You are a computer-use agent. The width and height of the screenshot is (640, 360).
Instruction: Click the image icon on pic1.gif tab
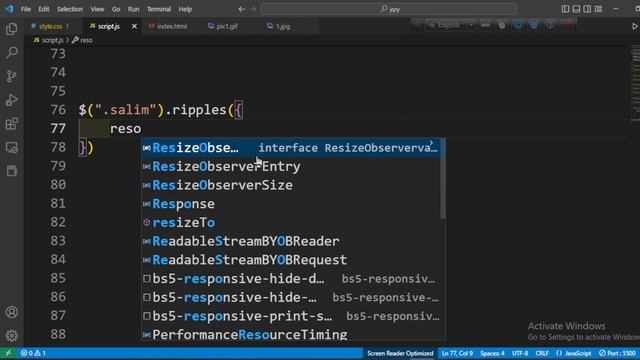tap(211, 26)
